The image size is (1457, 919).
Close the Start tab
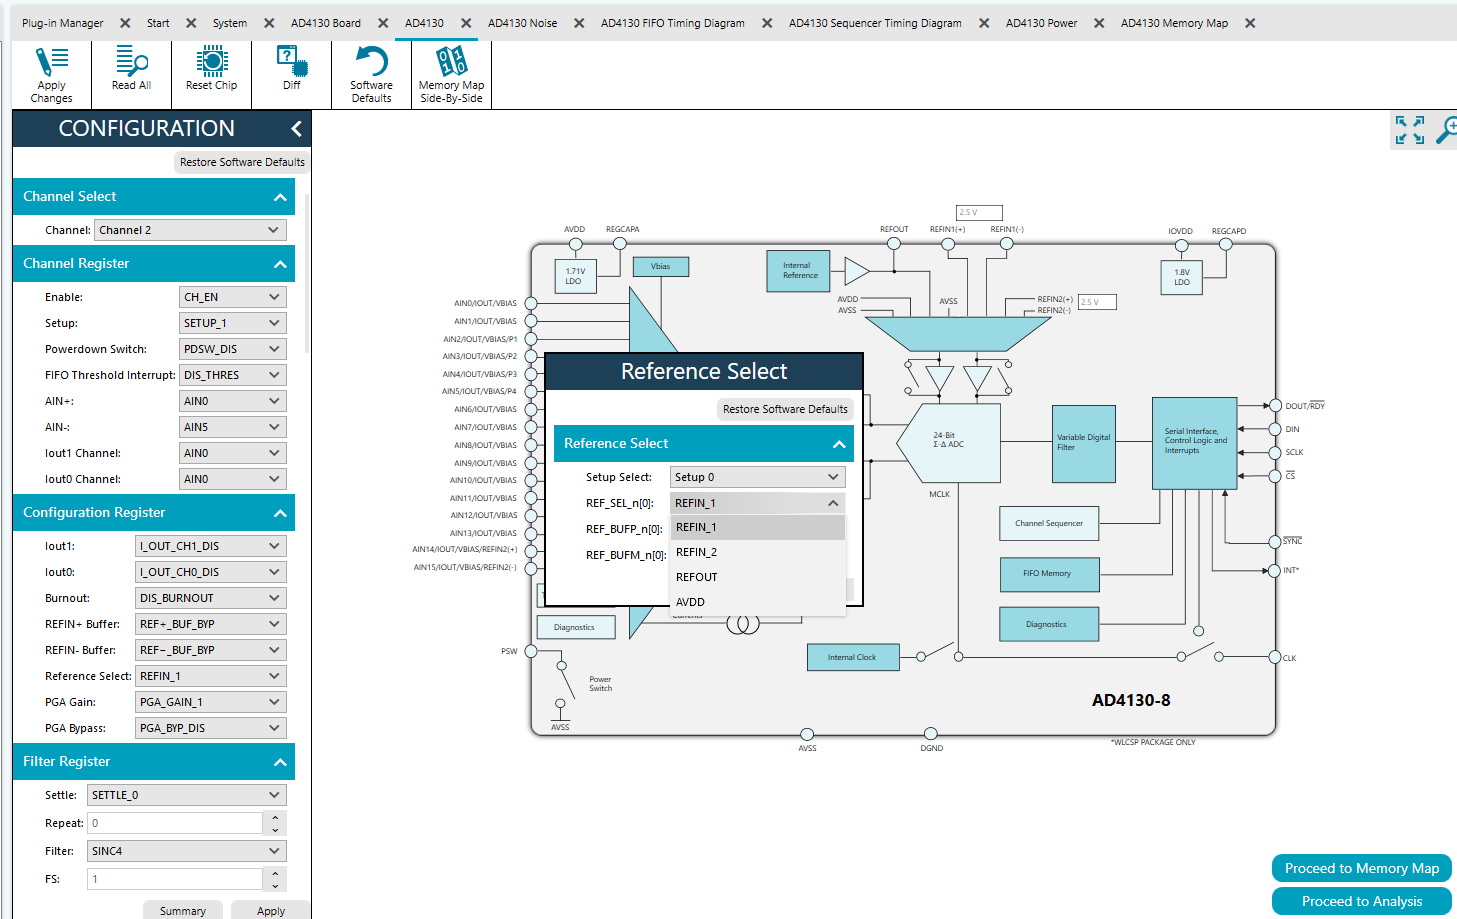coord(191,23)
